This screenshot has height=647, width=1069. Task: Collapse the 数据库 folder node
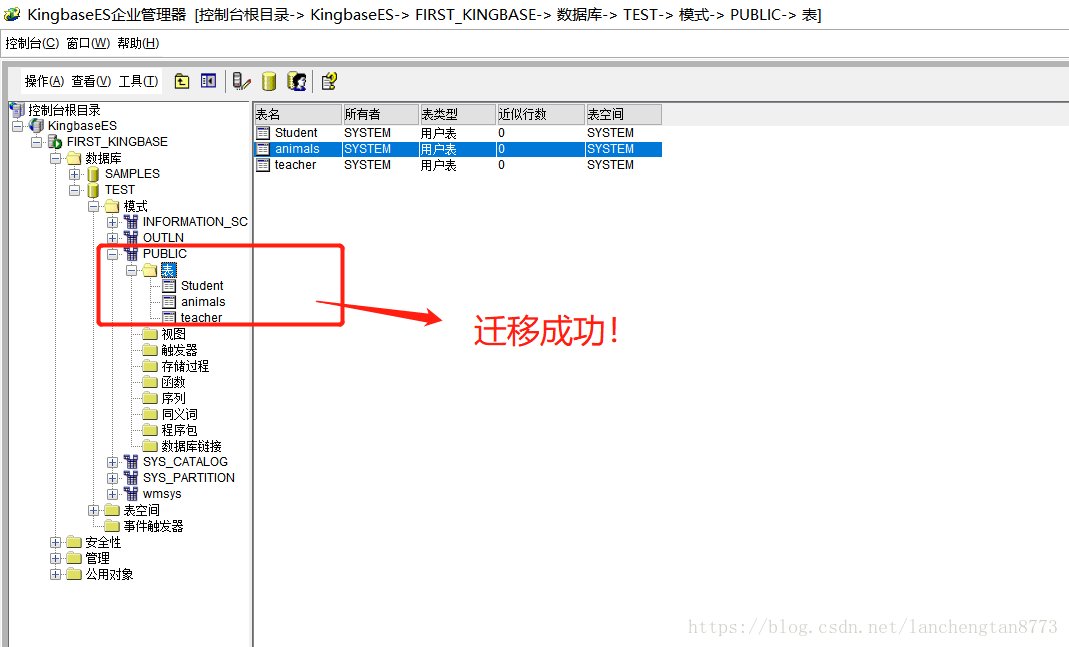56,158
